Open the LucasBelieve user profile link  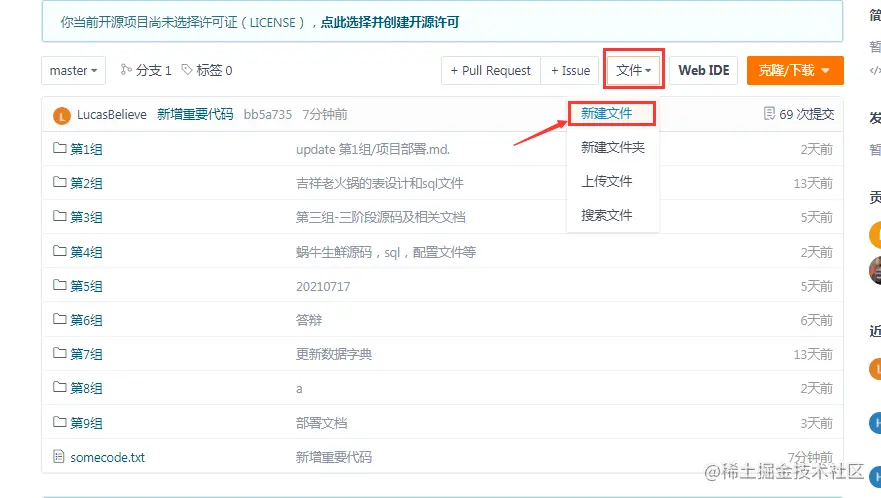click(x=112, y=115)
